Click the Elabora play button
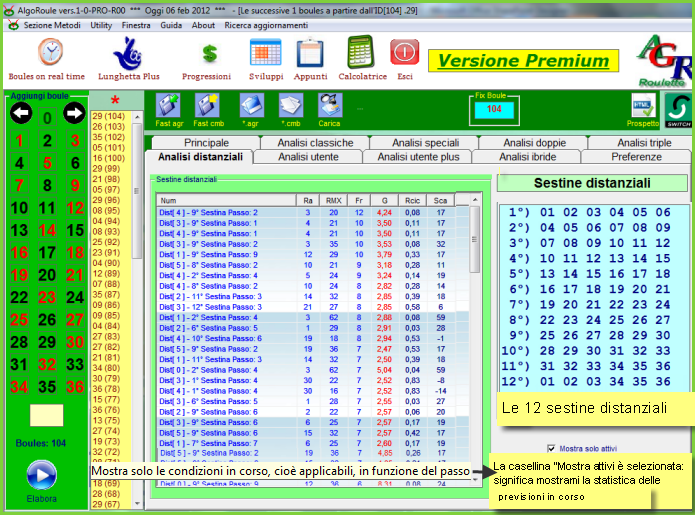Screen dimensions: 695x515 point(41,475)
